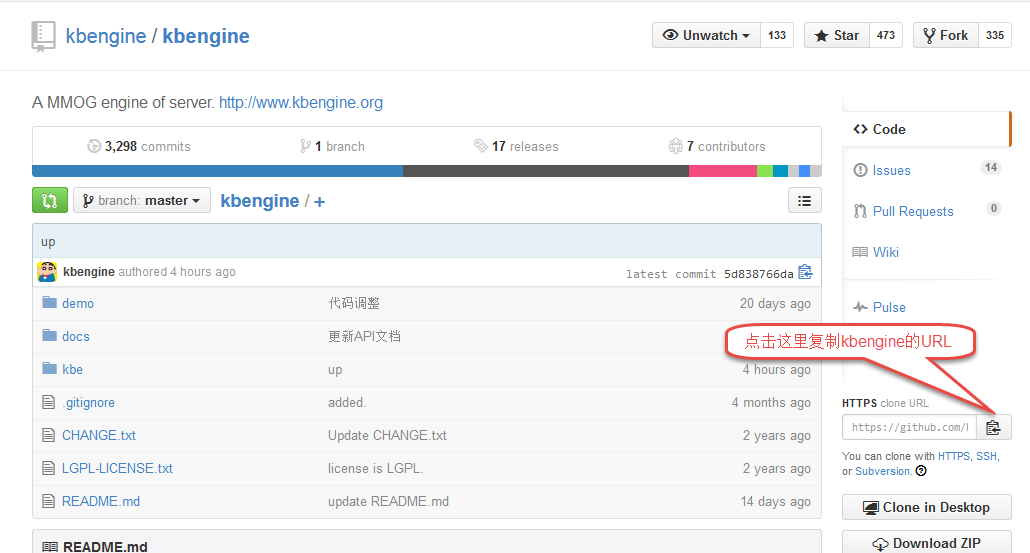Image resolution: width=1030 pixels, height=553 pixels.
Task: Click the blue segment of language bar
Action: 217,171
